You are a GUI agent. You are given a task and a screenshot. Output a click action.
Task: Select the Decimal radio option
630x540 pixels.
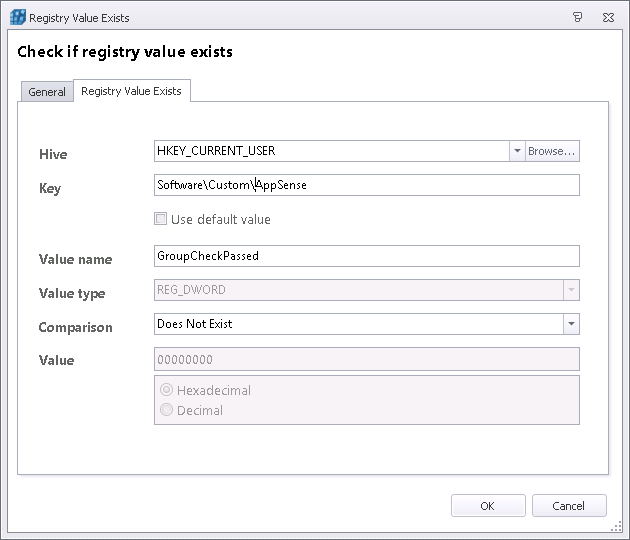167,410
